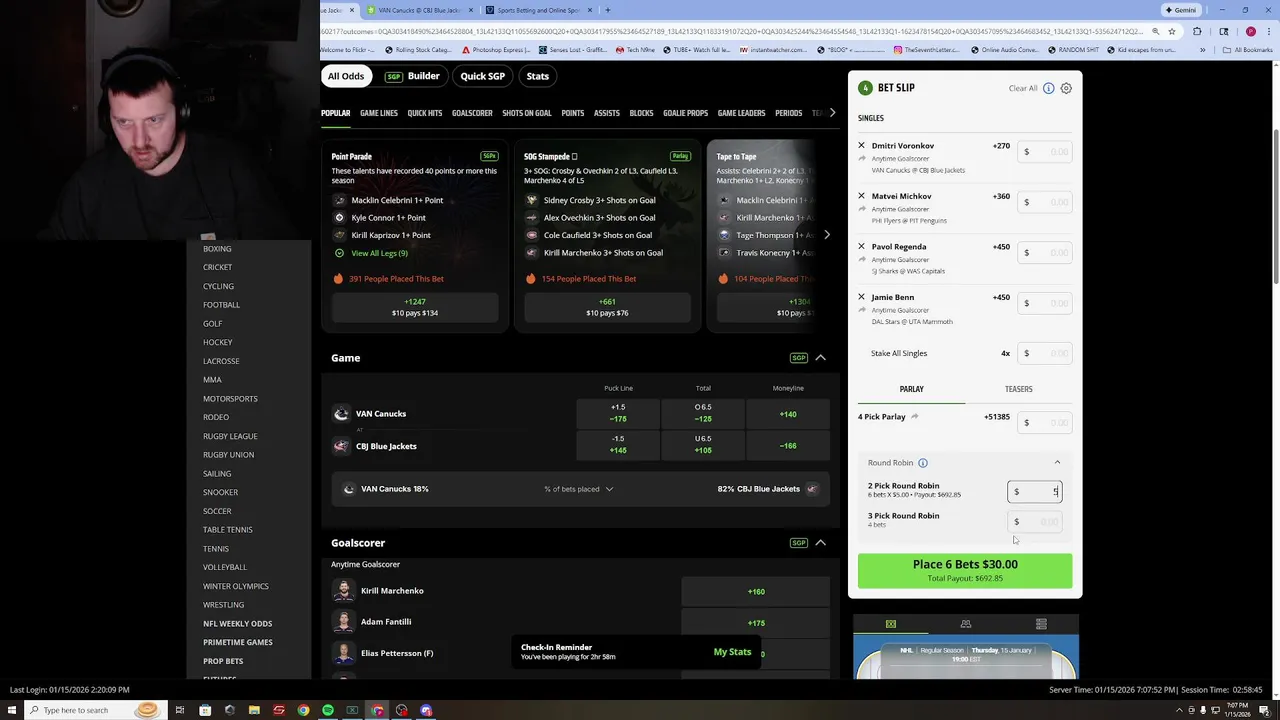Viewport: 1280px width, 720px height.
Task: Select the Popular category tab
Action: click(335, 113)
